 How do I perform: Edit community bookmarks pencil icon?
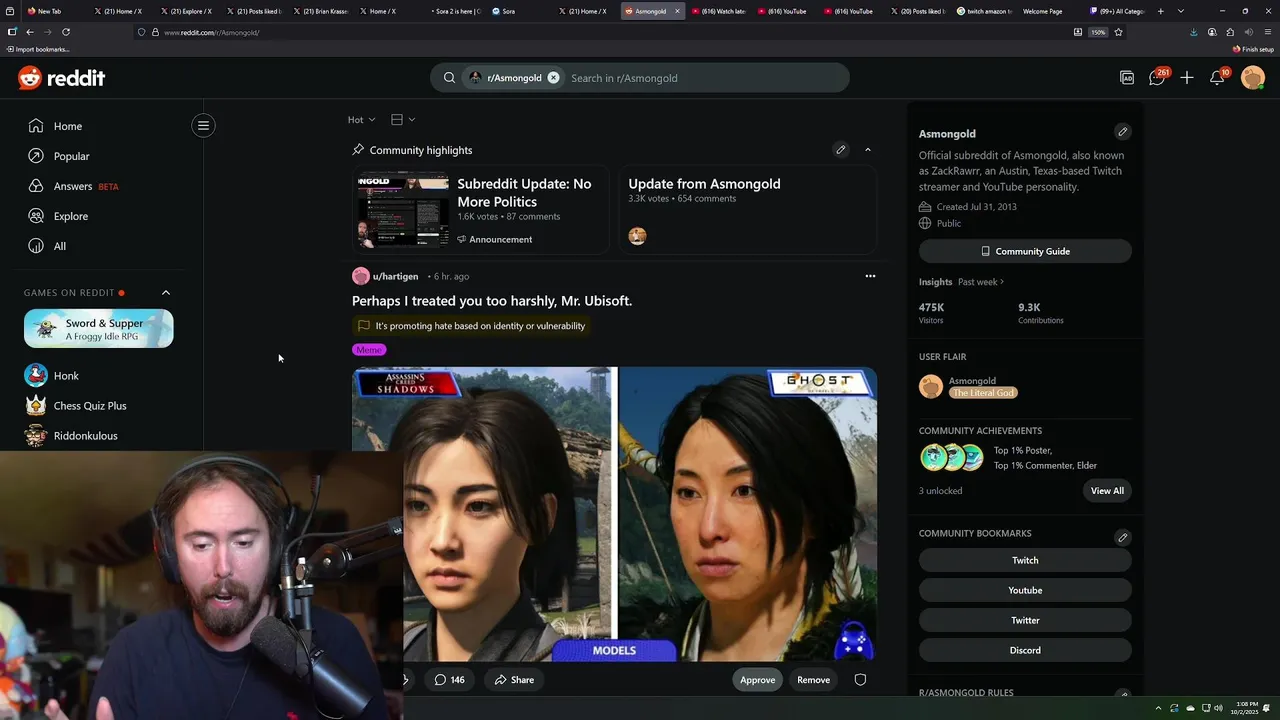tap(1122, 537)
